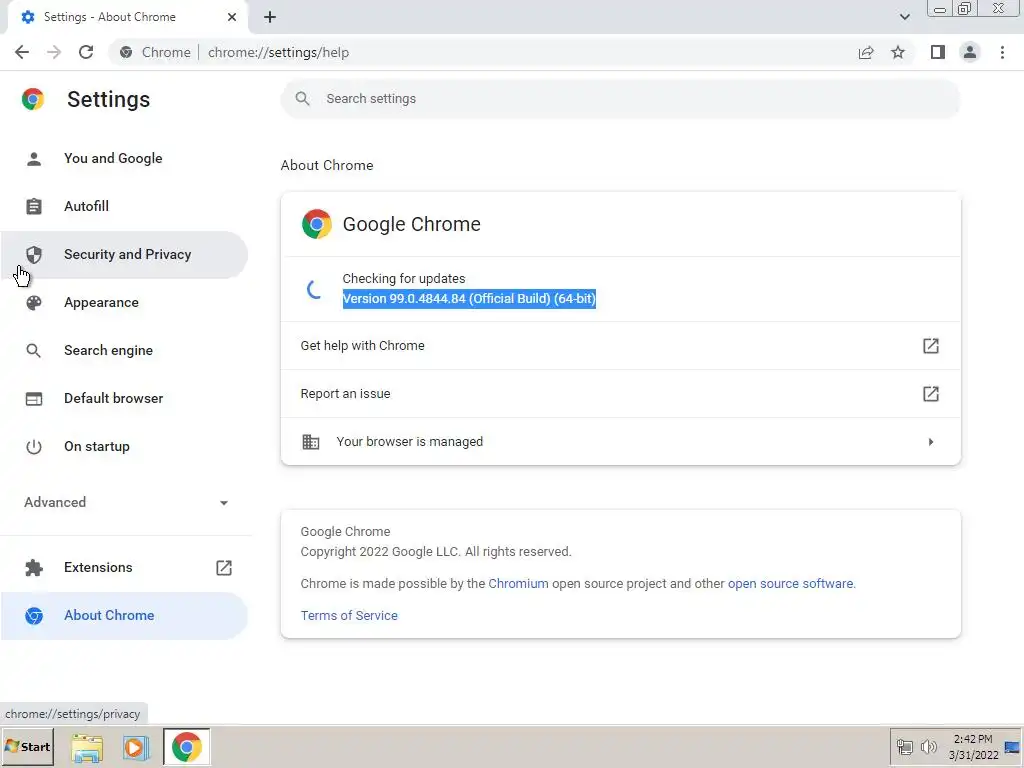Click the palette icon beside Appearance
Image resolution: width=1024 pixels, height=768 pixels.
tap(34, 302)
